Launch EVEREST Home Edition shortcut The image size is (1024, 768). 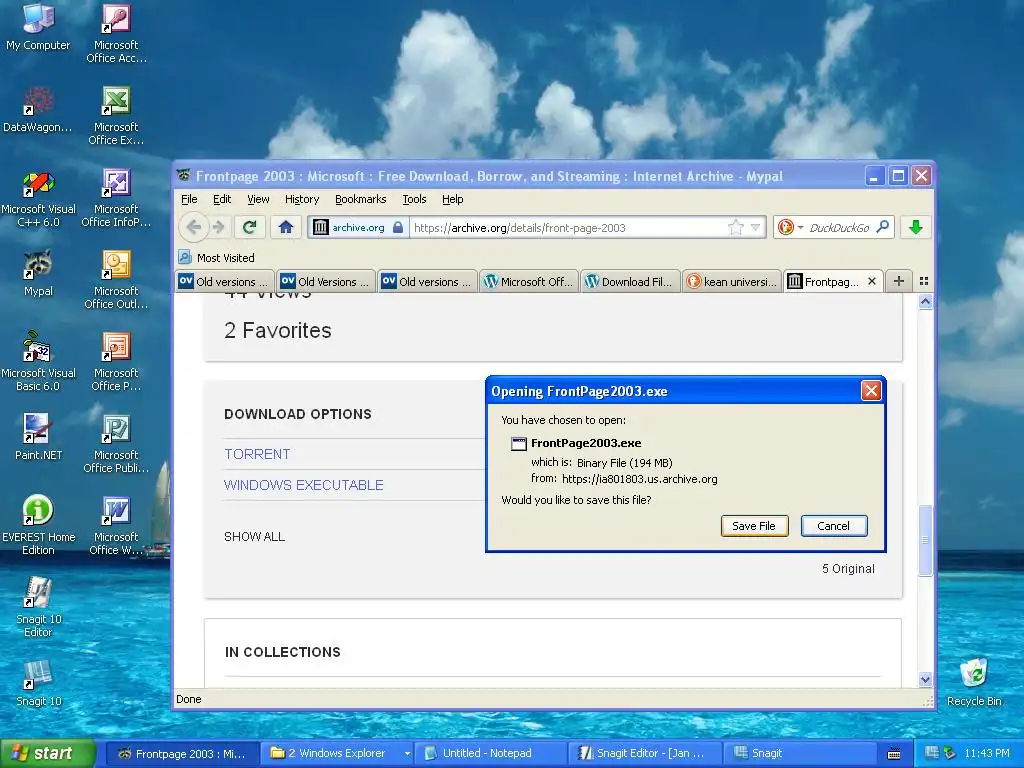tap(38, 526)
